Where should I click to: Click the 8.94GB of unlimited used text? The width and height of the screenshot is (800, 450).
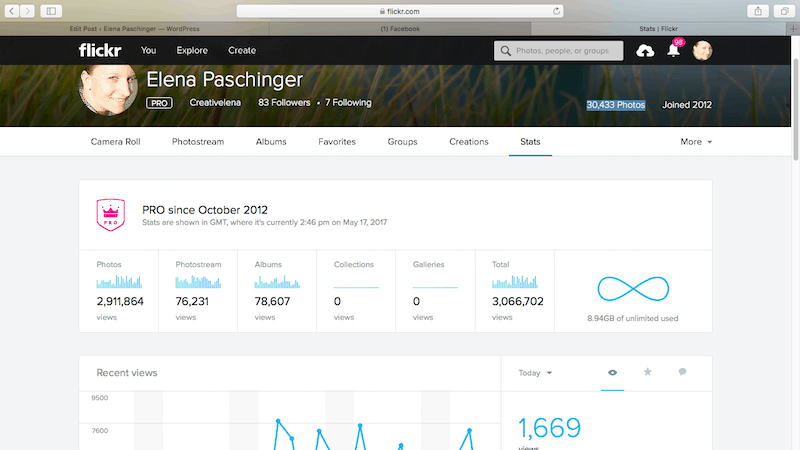click(x=633, y=318)
